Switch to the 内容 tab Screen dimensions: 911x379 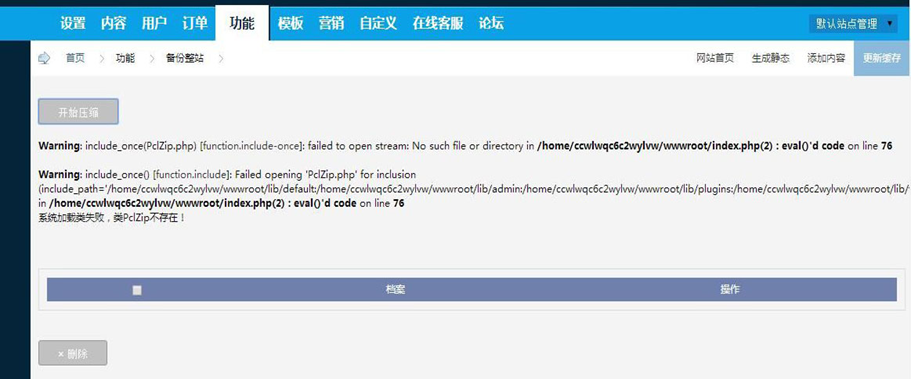113,23
